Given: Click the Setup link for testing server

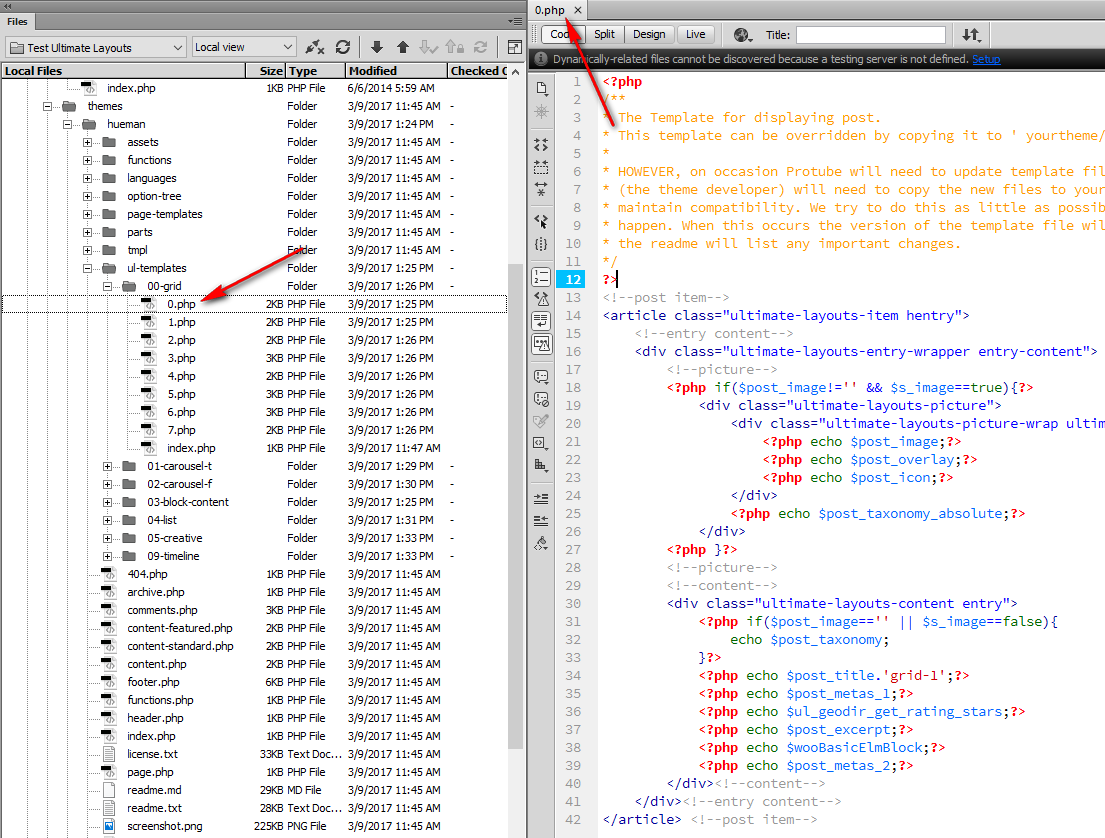Looking at the screenshot, I should coord(986,59).
